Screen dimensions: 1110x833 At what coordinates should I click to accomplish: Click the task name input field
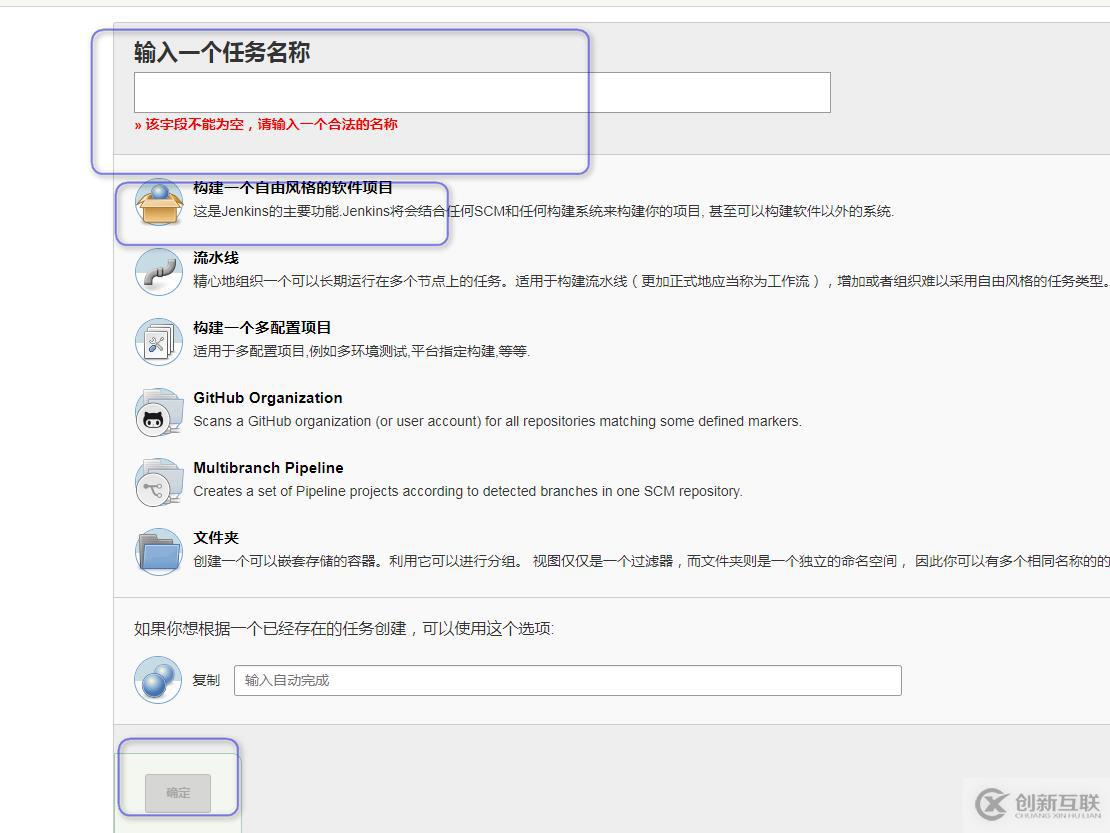tap(482, 92)
